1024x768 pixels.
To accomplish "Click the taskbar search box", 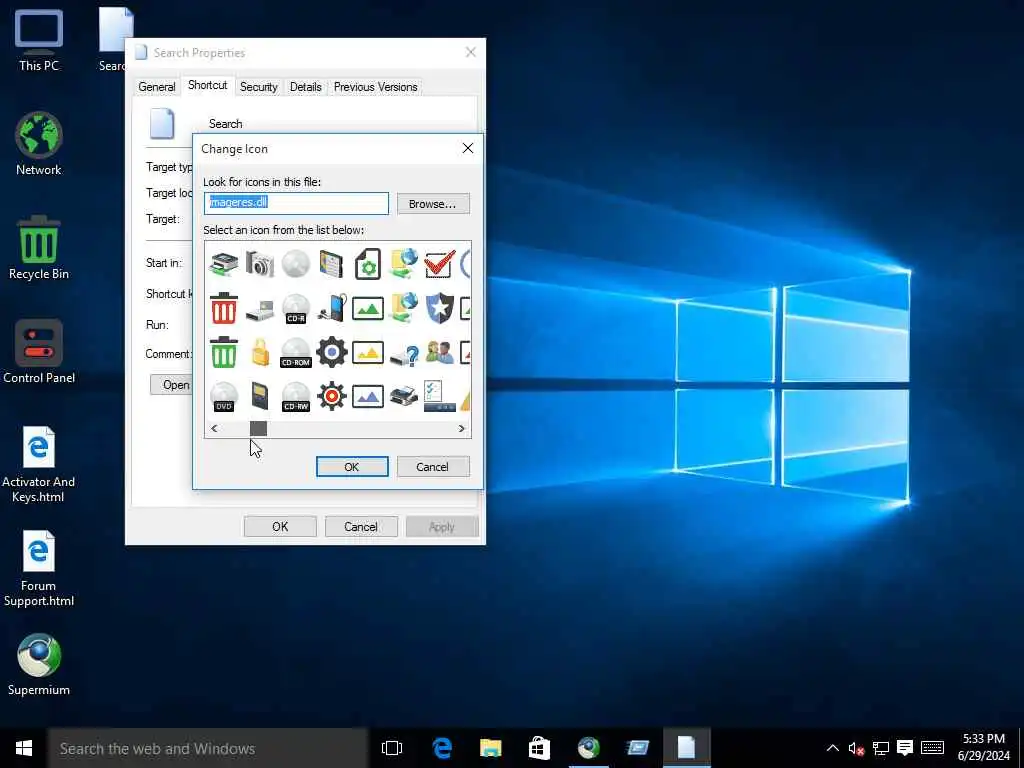I will tap(208, 748).
